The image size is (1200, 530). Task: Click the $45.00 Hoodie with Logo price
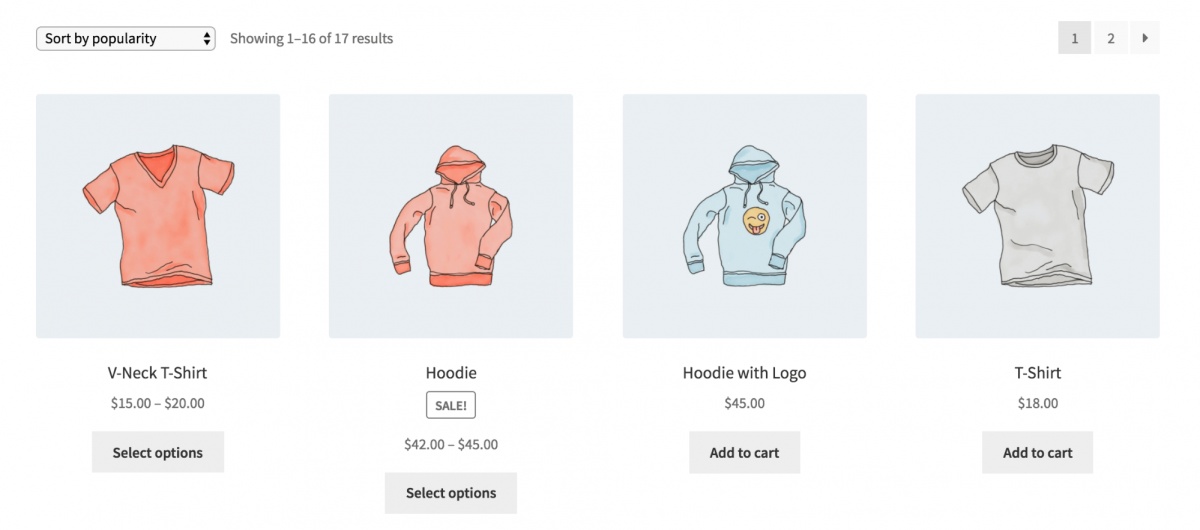[x=744, y=404]
